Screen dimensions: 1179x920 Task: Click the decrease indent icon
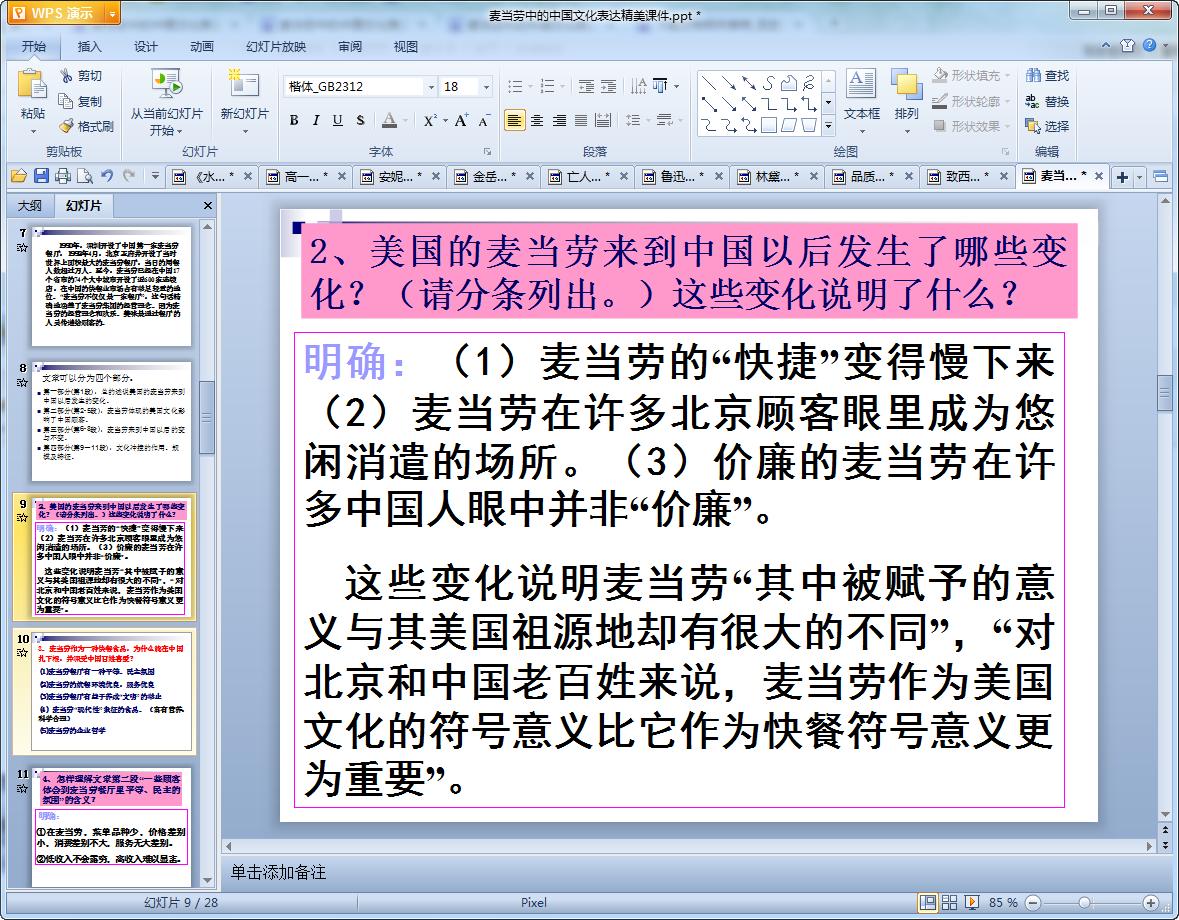click(586, 86)
